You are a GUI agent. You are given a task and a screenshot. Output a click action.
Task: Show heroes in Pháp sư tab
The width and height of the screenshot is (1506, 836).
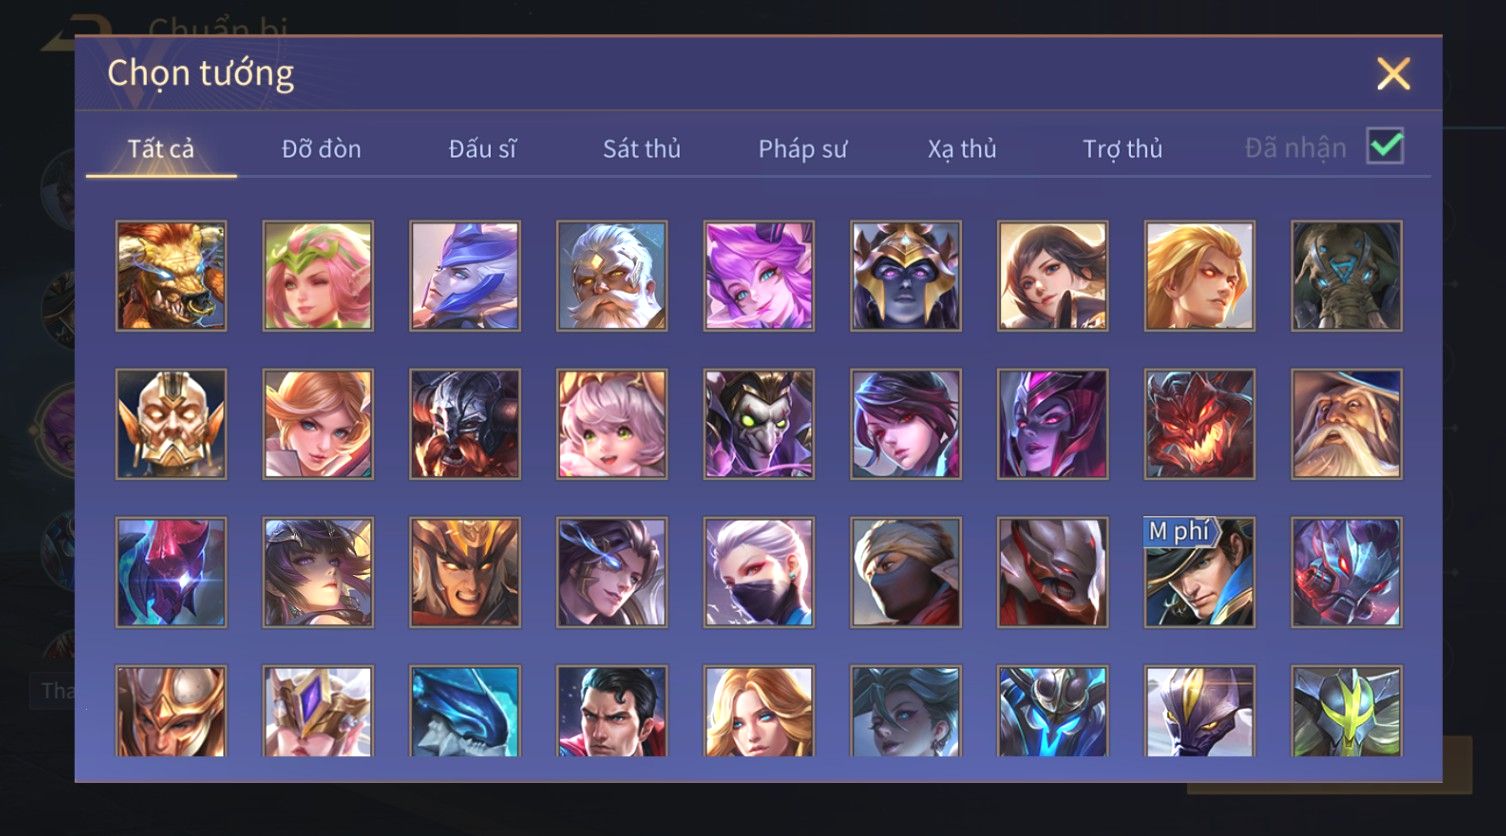pos(802,149)
